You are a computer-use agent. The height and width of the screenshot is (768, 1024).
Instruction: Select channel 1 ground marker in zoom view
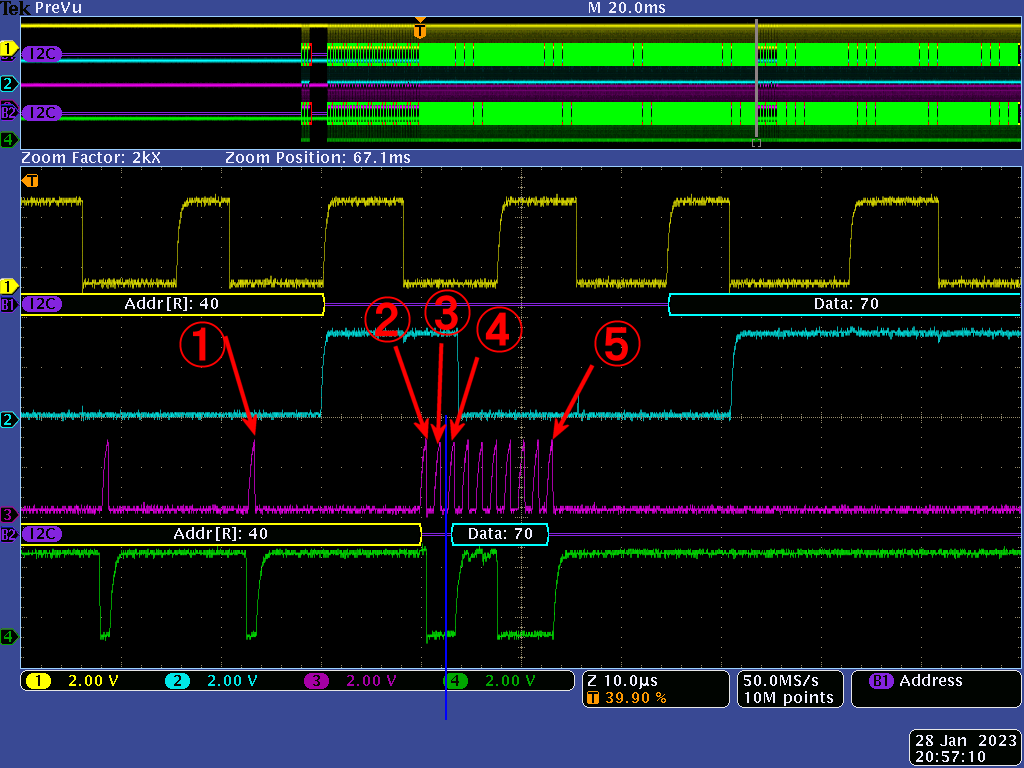click(8, 286)
